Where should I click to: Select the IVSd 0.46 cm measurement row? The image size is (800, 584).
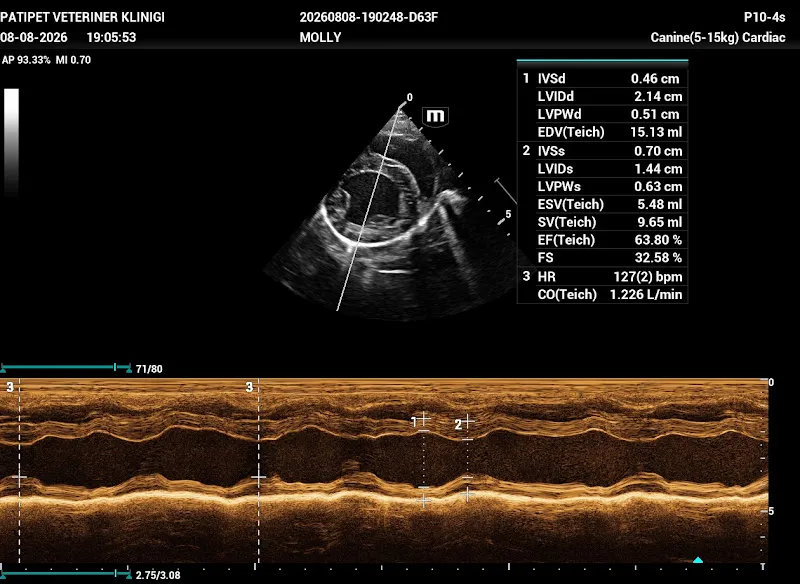click(603, 79)
